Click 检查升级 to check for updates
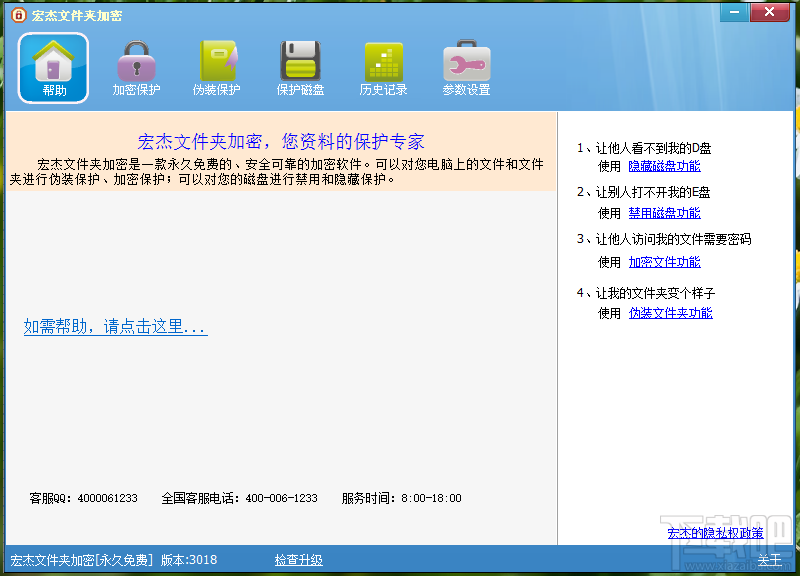This screenshot has height=576, width=800. tap(298, 560)
